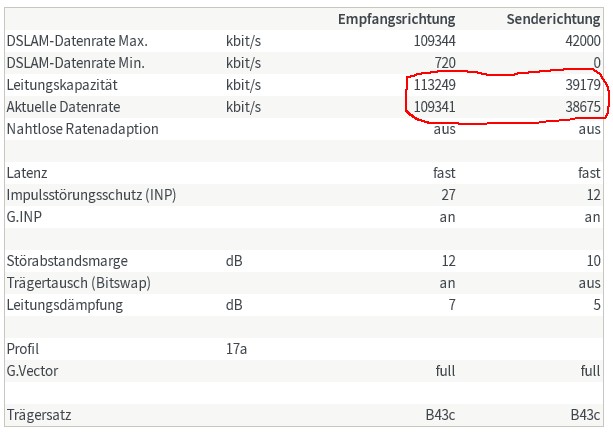
Task: Click the Senderichtung column header
Action: click(546, 19)
